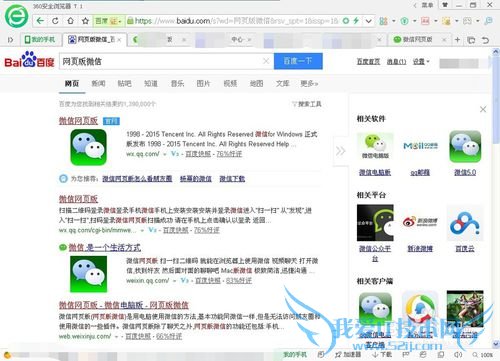Clear the search query with the X icon

click(266, 61)
